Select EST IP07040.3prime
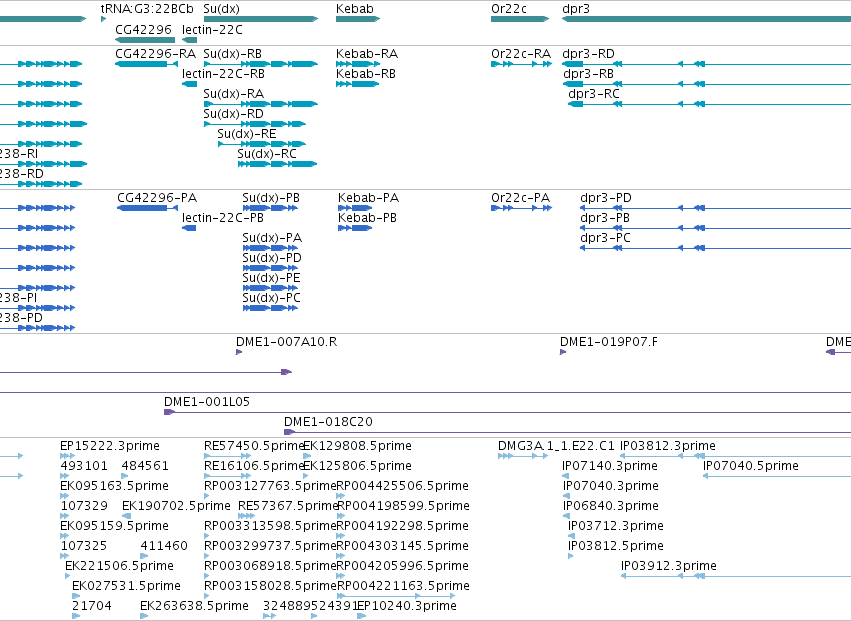Screen dimensions: 851x621 click(x=611, y=486)
